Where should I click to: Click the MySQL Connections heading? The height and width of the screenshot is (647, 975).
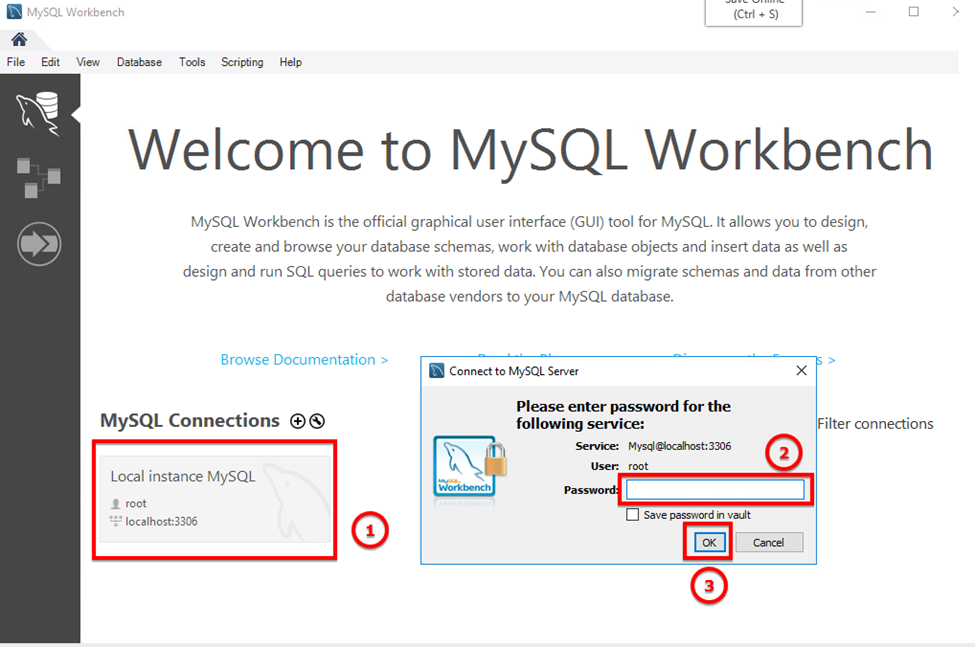tap(190, 421)
